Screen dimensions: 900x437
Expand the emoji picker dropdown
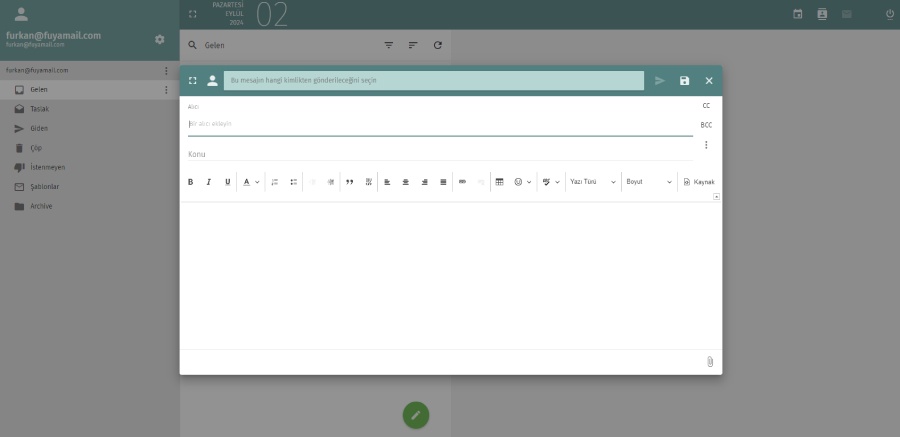point(522,182)
